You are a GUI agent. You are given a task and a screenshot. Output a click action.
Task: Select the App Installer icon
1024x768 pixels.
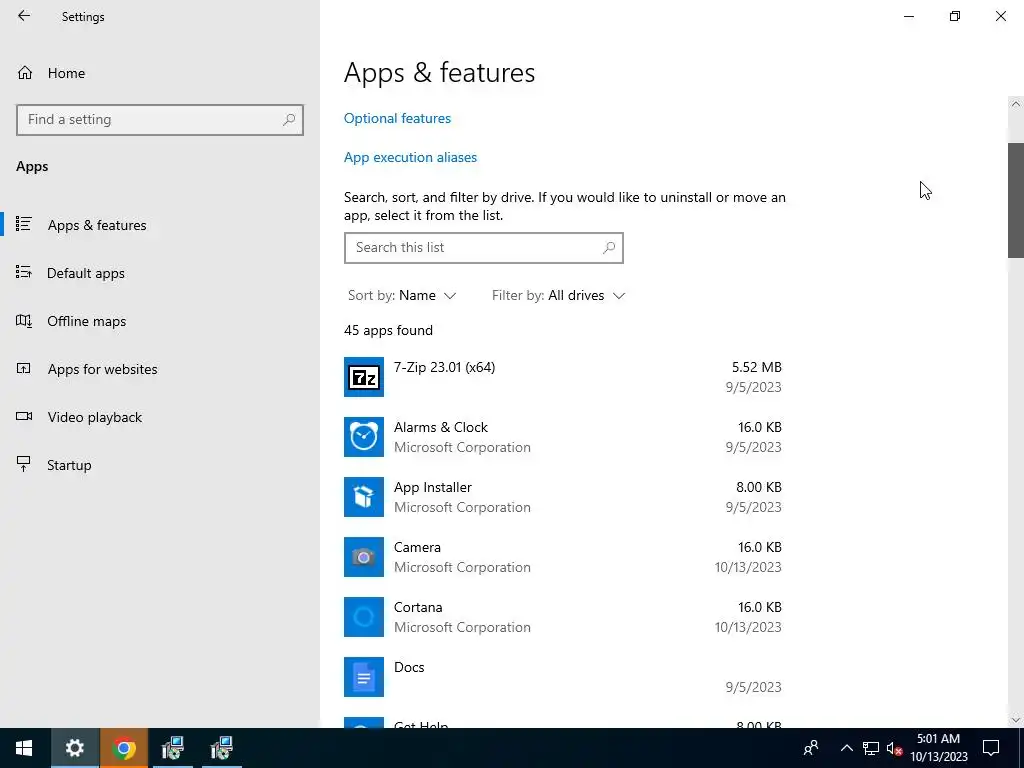364,497
